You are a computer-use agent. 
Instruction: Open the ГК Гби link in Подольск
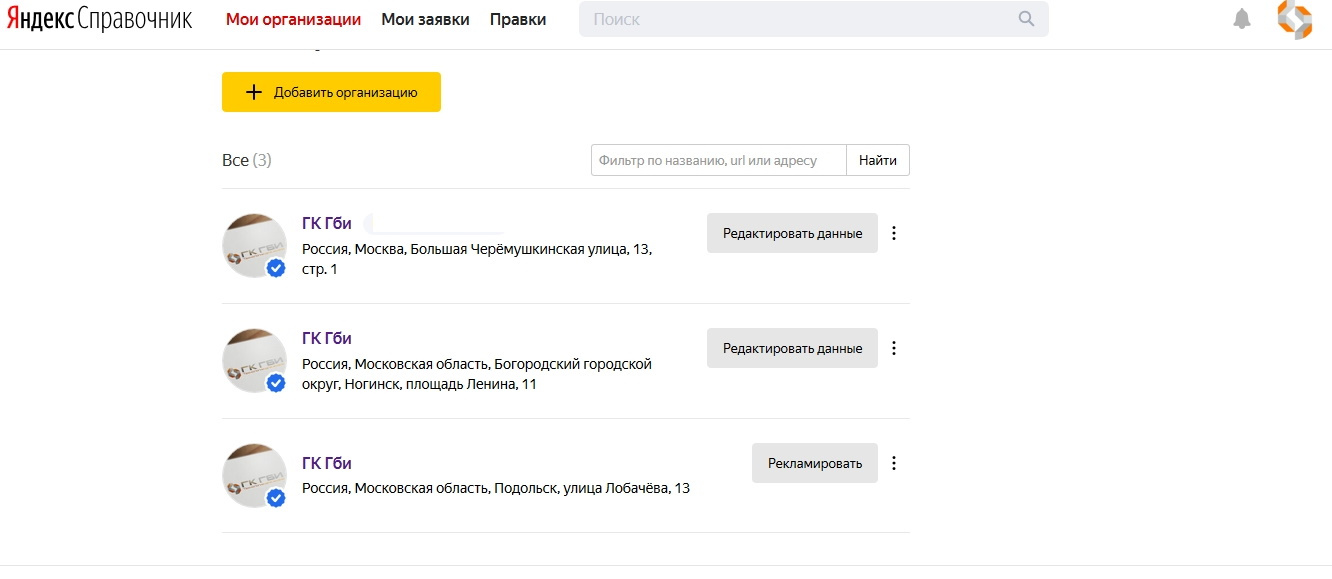[x=327, y=463]
